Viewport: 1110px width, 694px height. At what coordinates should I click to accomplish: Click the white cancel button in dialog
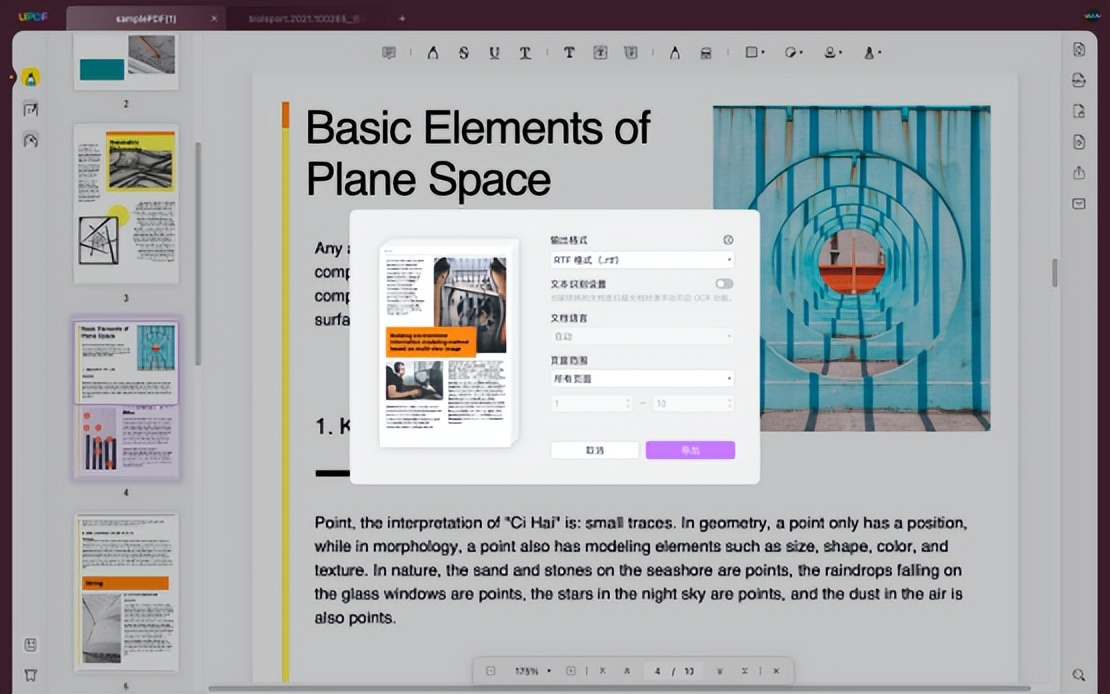(595, 450)
